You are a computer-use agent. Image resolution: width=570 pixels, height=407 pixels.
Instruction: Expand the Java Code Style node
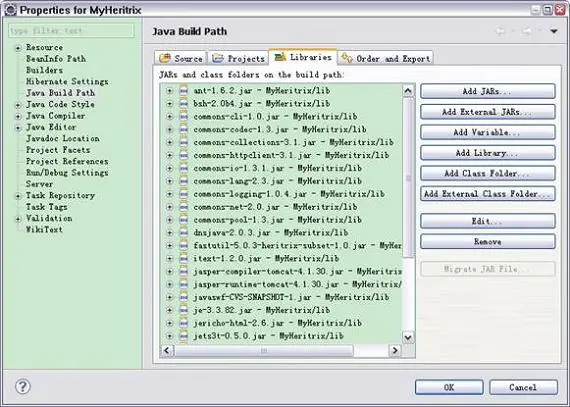pos(18,105)
